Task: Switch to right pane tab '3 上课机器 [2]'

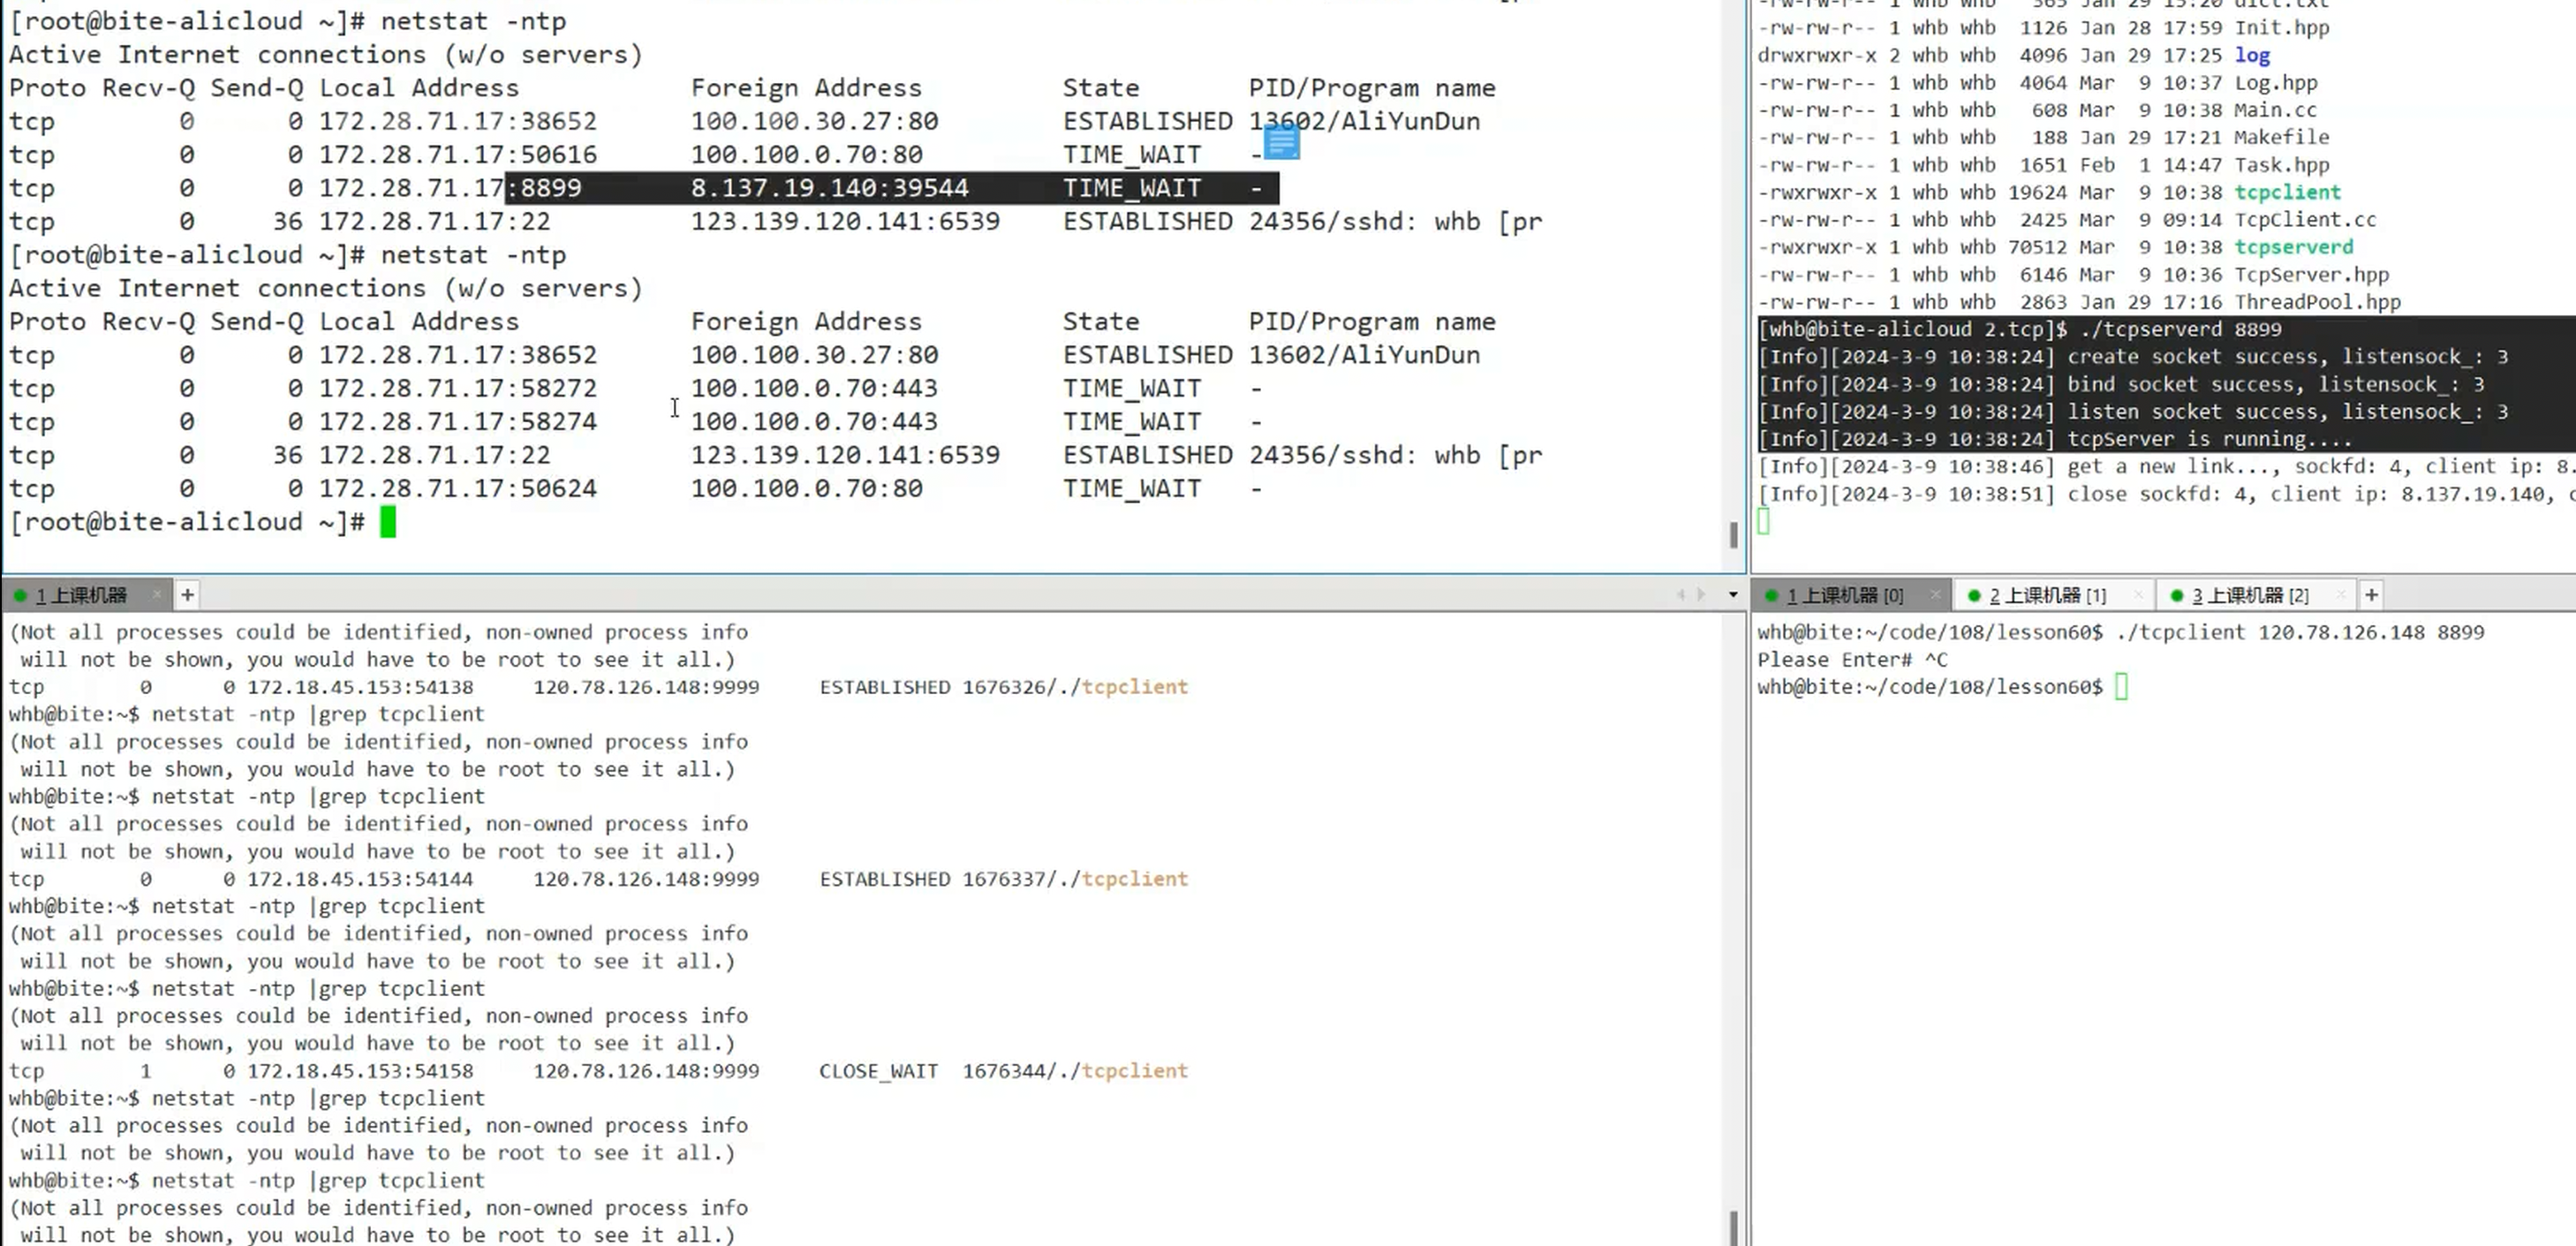Action: tap(2250, 596)
